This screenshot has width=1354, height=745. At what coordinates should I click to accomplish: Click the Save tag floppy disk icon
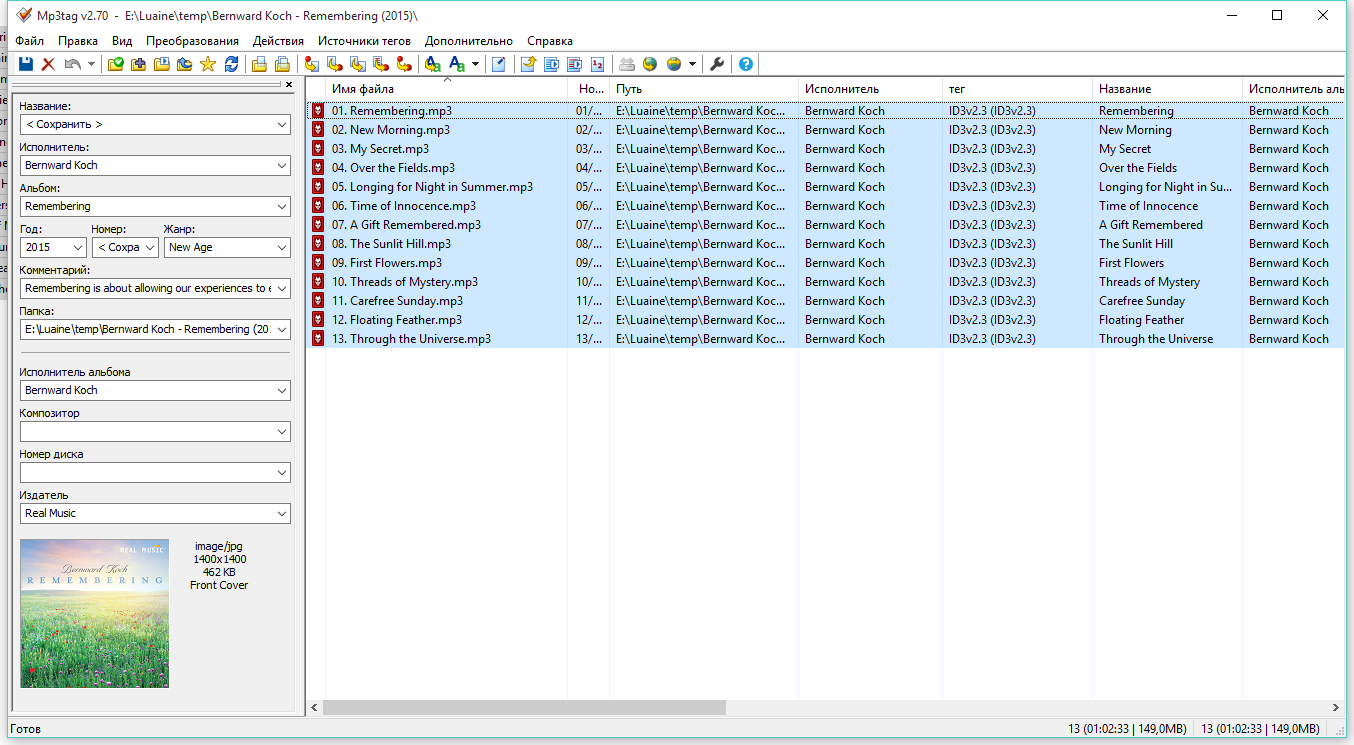click(x=26, y=64)
